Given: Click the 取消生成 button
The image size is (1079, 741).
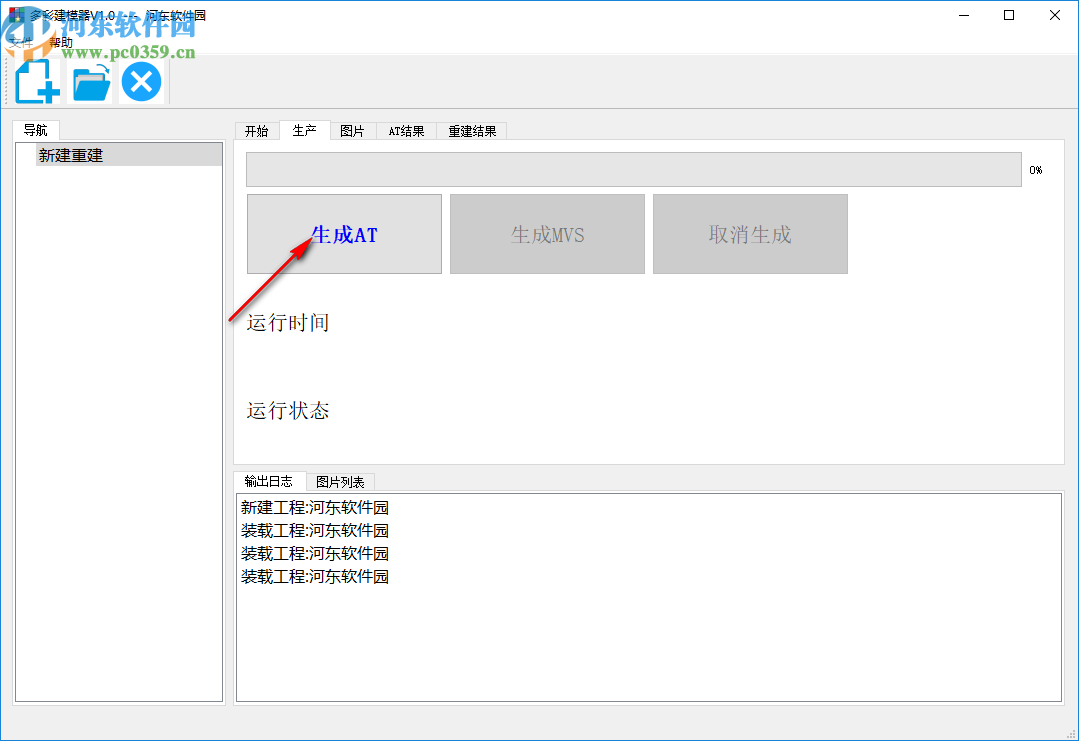Looking at the screenshot, I should [x=750, y=234].
